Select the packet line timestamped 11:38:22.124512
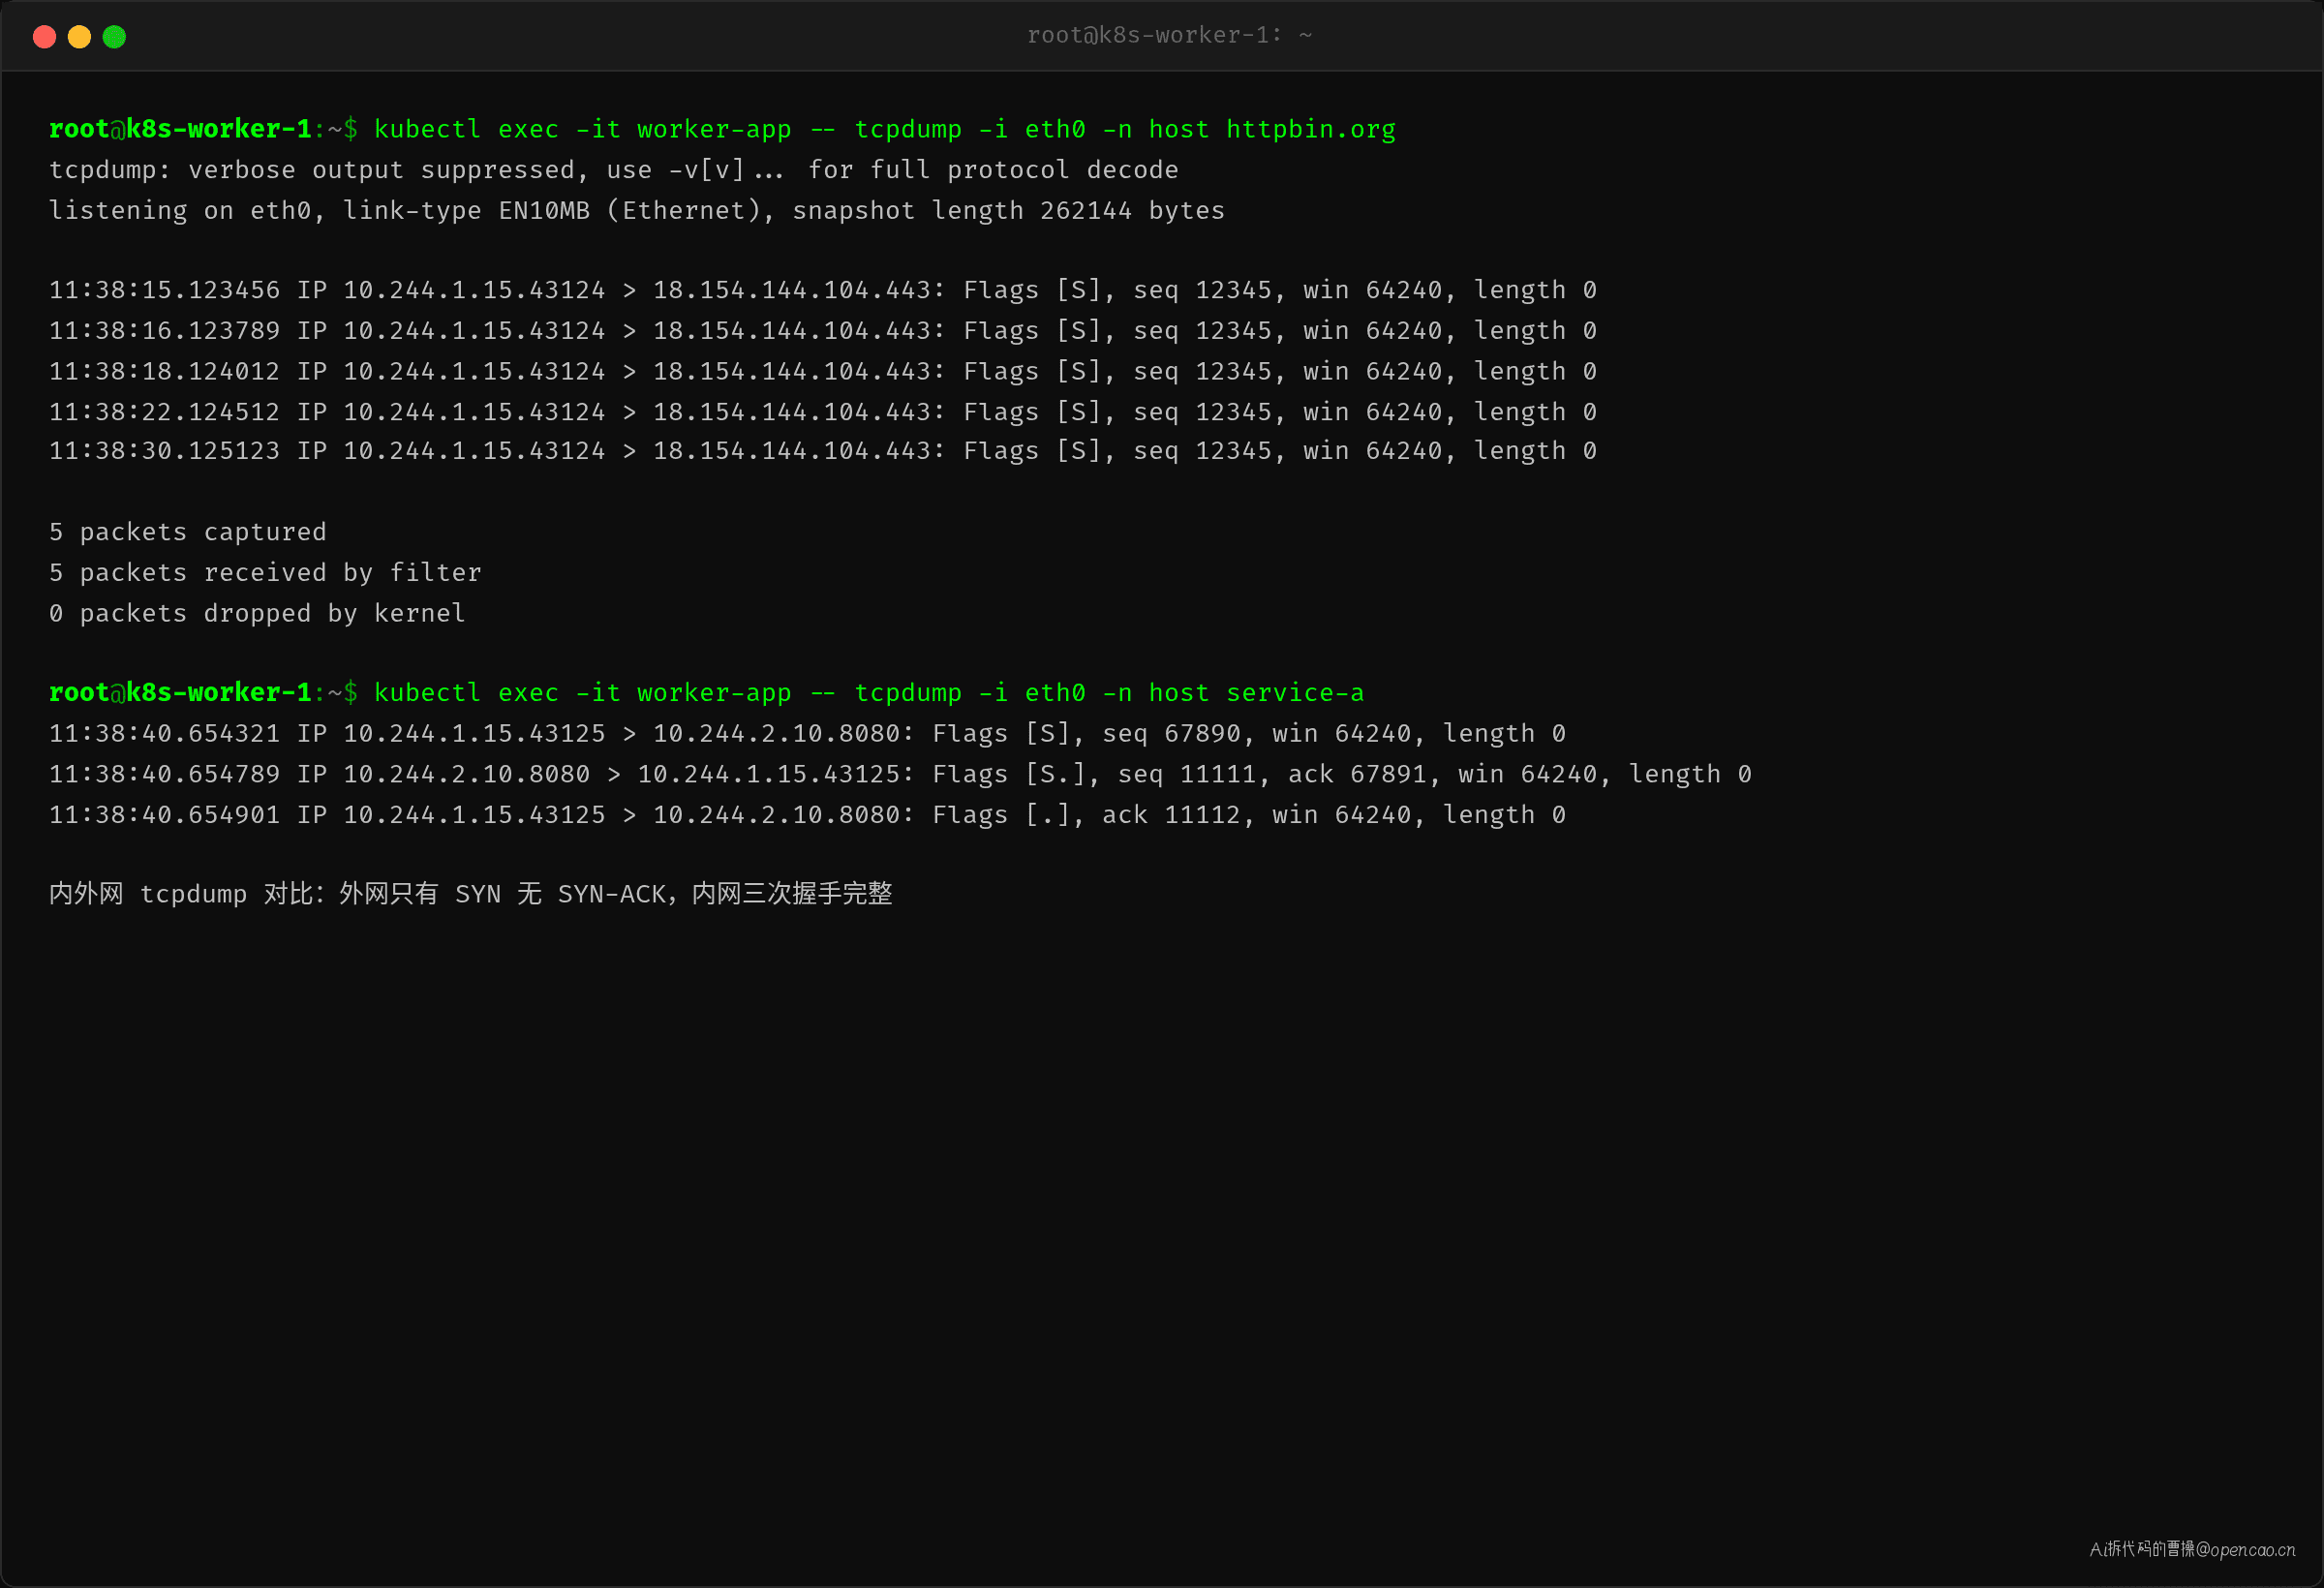The image size is (2324, 1588). tap(822, 411)
